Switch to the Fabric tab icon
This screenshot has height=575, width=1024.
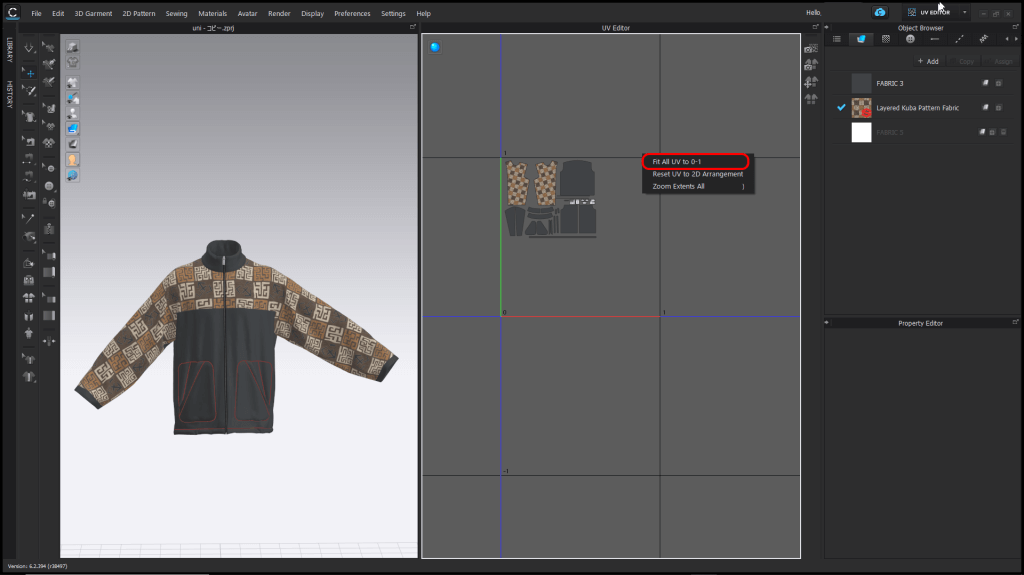point(861,39)
